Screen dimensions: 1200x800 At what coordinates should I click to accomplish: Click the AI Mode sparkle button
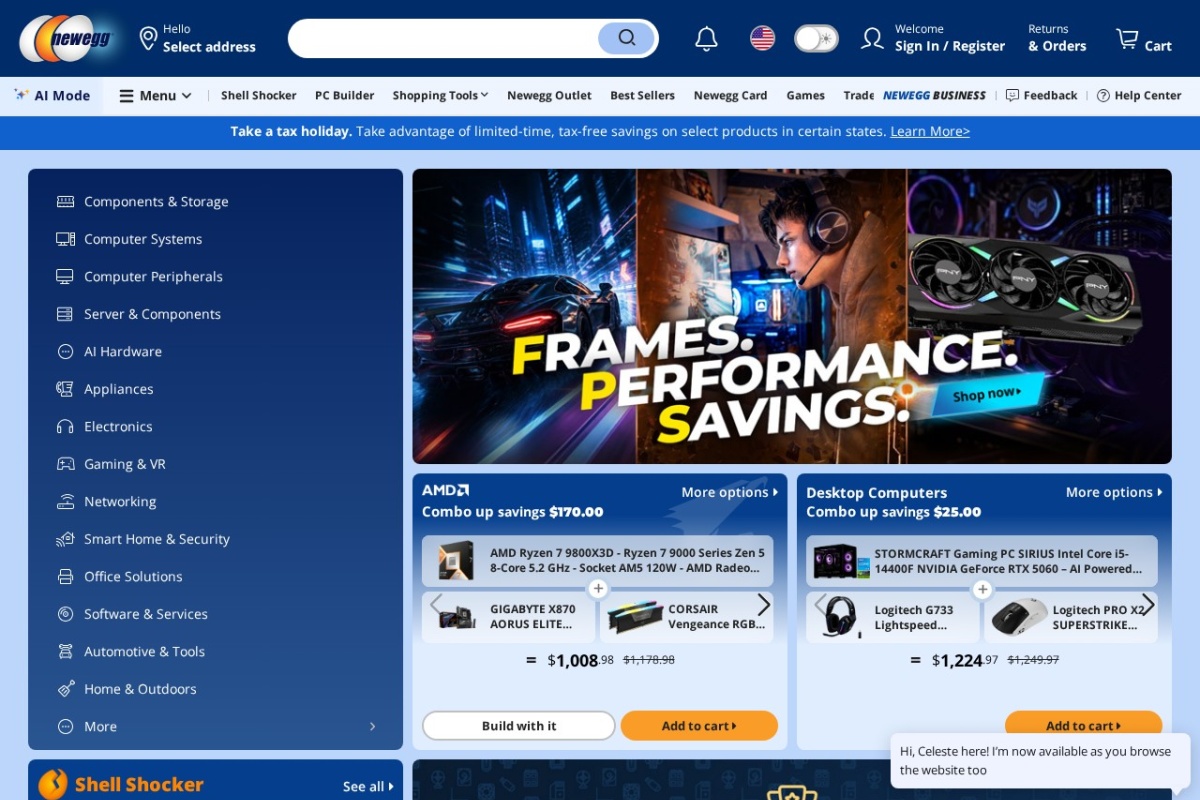click(52, 96)
